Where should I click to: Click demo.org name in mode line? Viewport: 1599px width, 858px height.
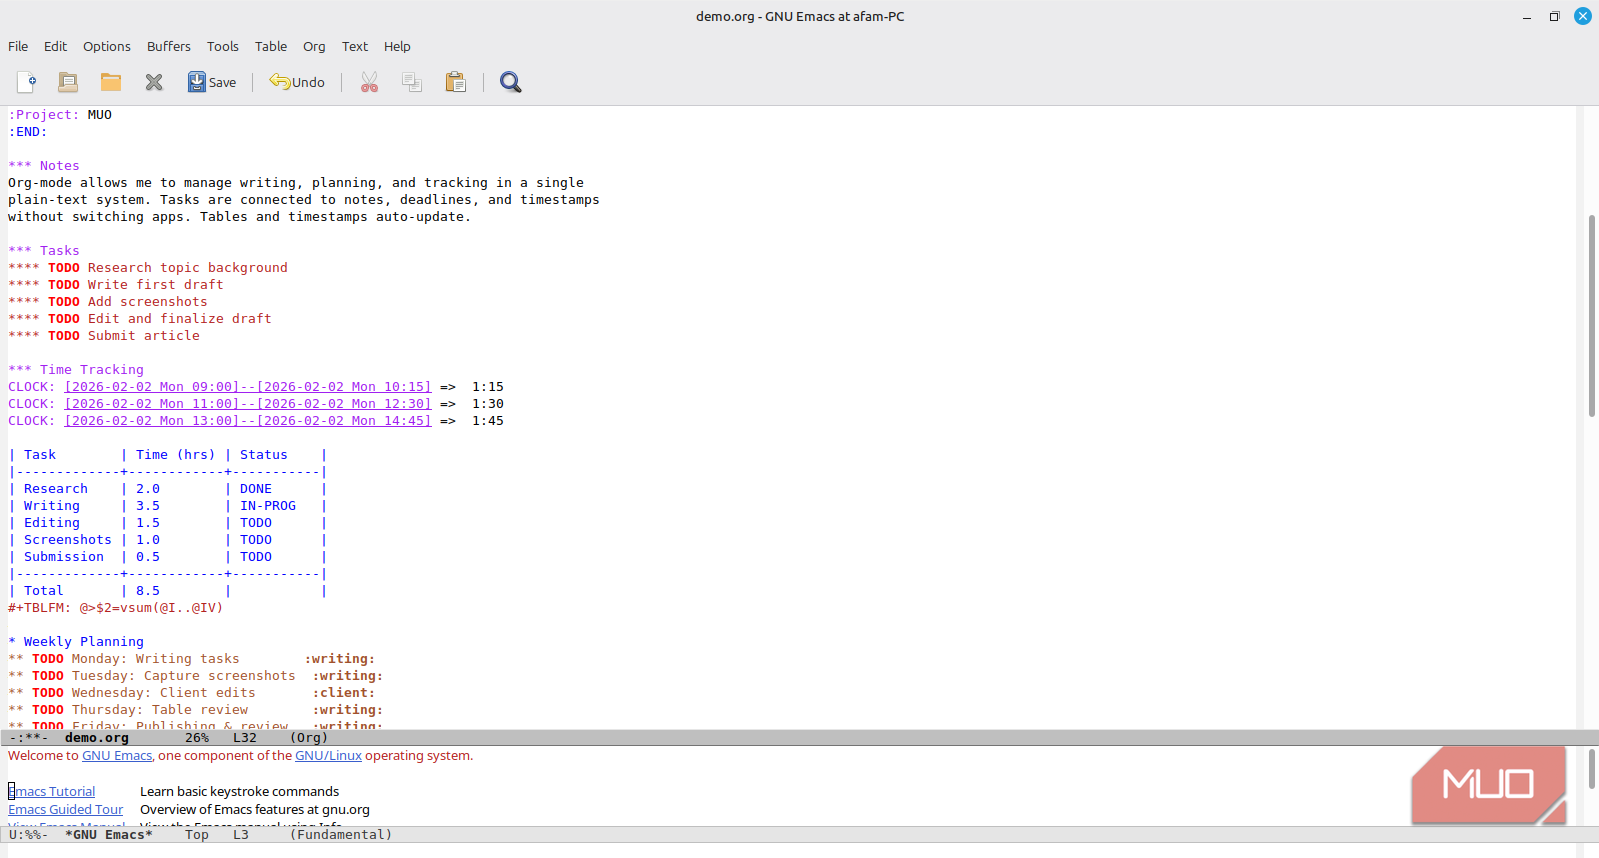coord(97,738)
